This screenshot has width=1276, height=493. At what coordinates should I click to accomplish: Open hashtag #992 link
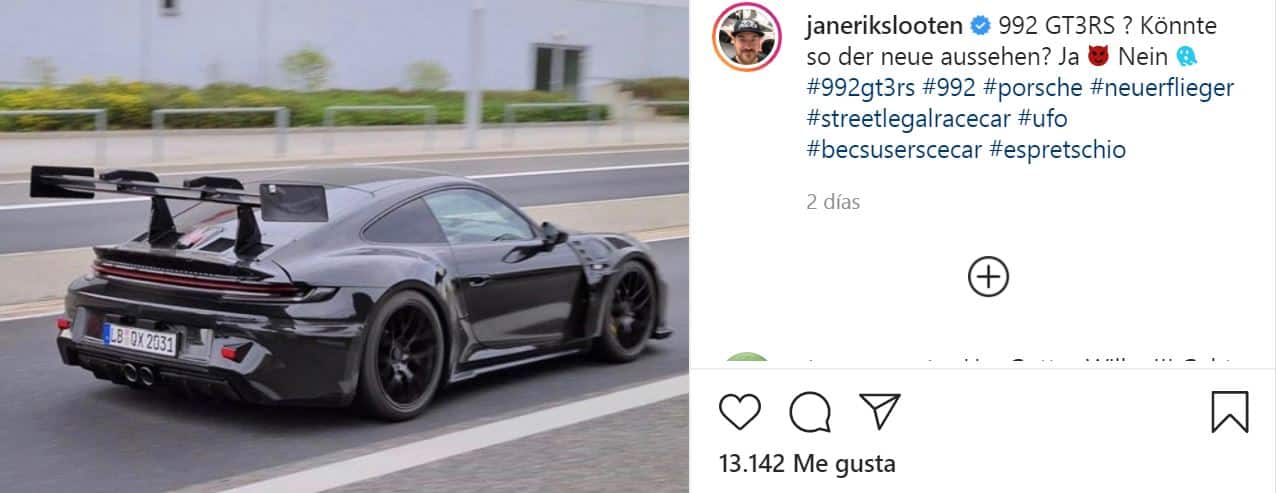951,88
